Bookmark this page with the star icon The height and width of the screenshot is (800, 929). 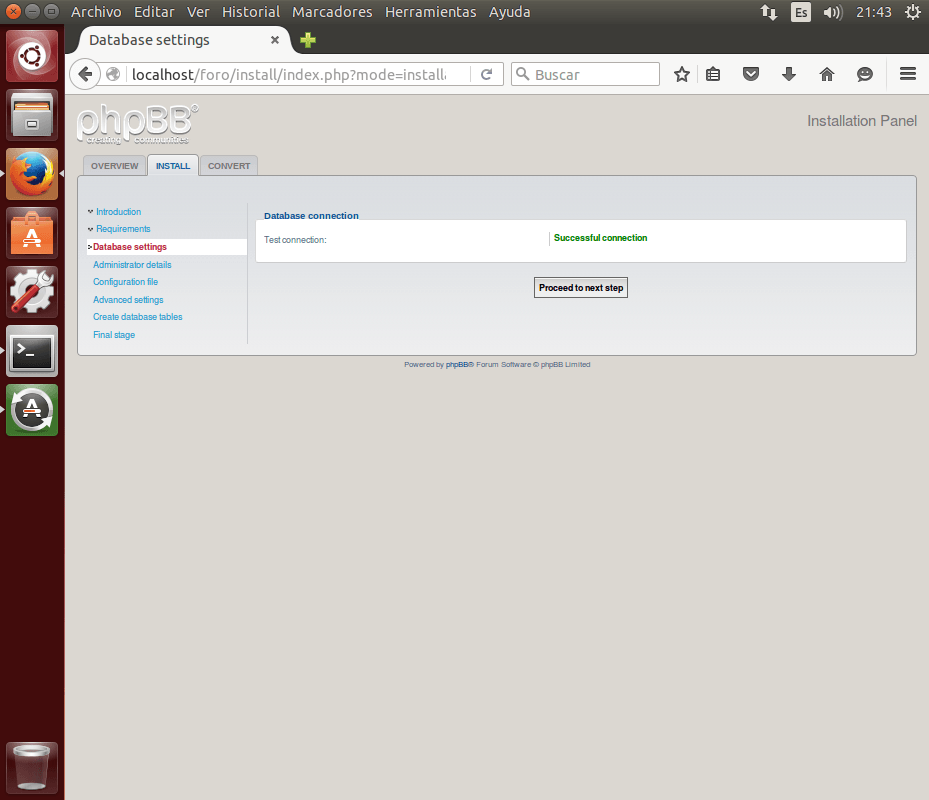pyautogui.click(x=681, y=75)
